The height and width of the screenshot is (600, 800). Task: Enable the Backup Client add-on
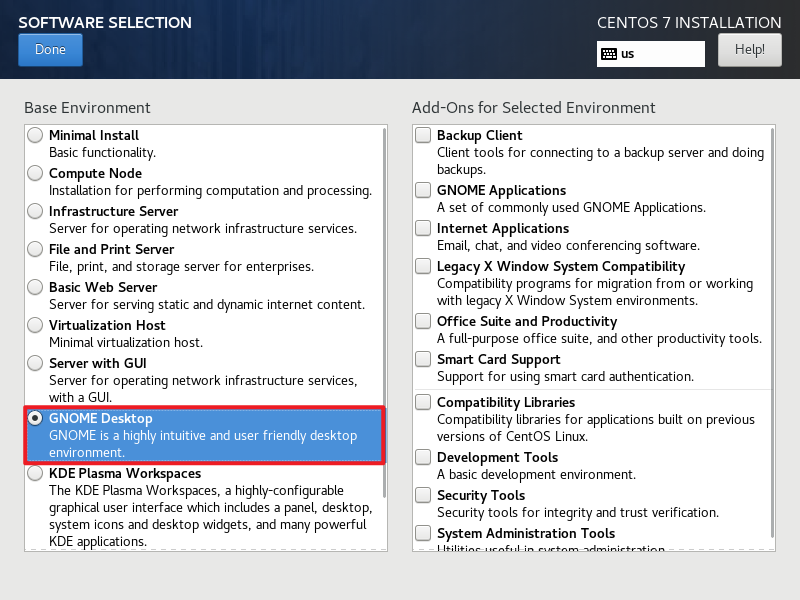(x=423, y=135)
